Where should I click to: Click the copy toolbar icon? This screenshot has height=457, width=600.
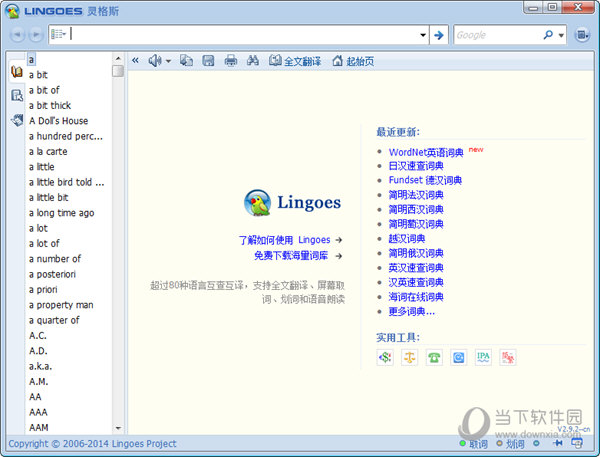pyautogui.click(x=186, y=60)
